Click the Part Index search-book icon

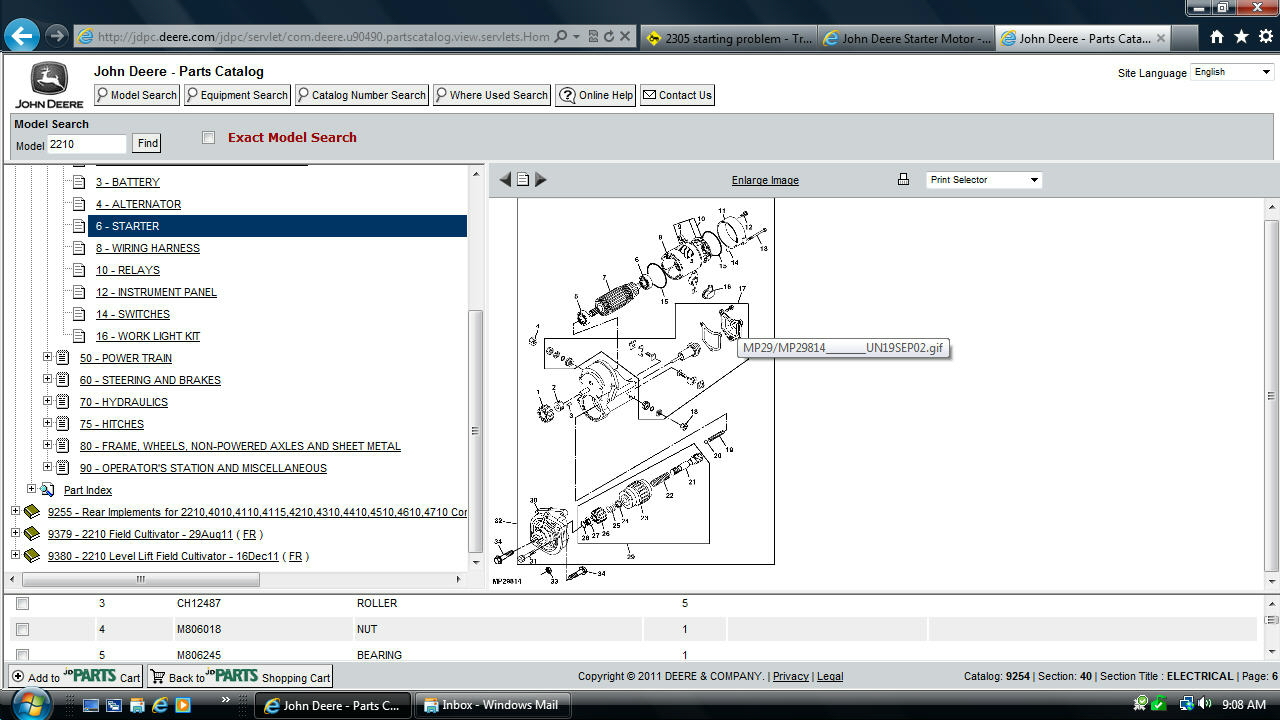(x=47, y=490)
